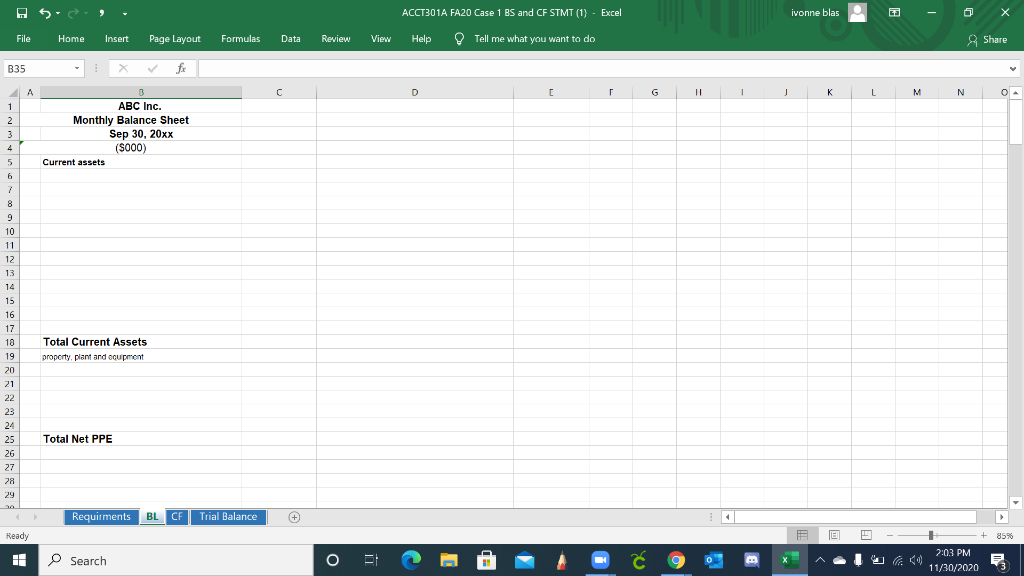Click the Tell Me lightbulb search icon

[x=458, y=39]
